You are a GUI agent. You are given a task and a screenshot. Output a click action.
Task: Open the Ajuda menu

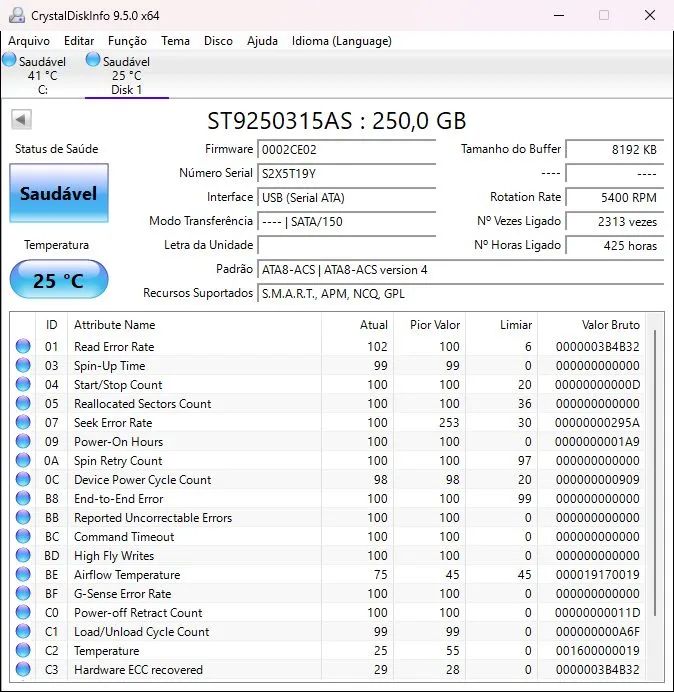(x=262, y=41)
